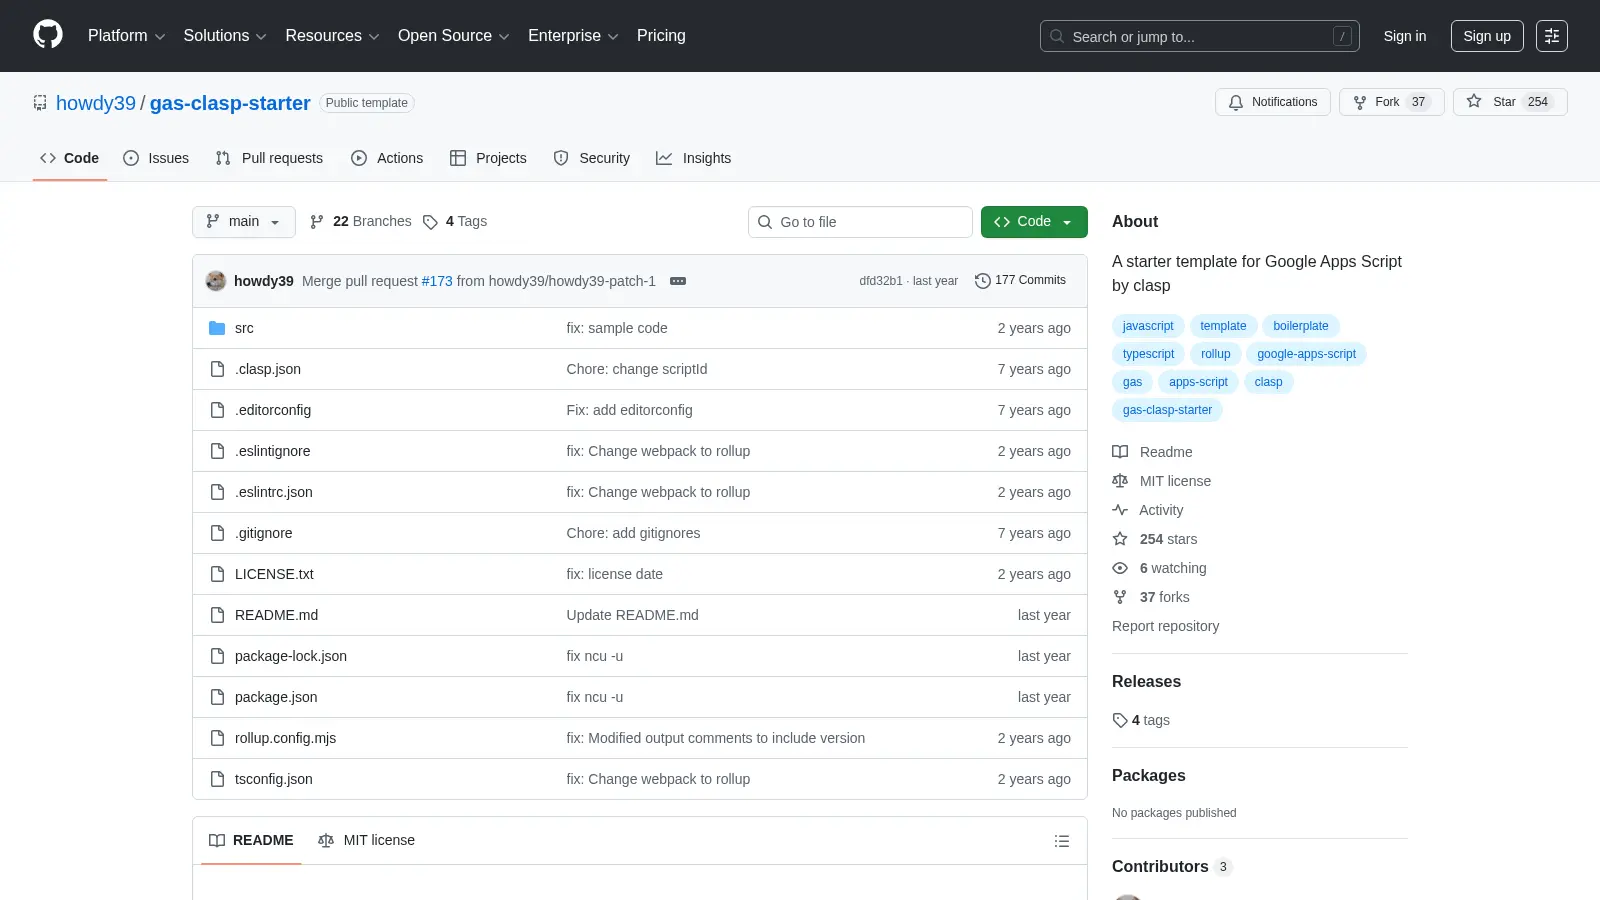Fork the repository
The image size is (1600, 900).
[x=1391, y=102]
